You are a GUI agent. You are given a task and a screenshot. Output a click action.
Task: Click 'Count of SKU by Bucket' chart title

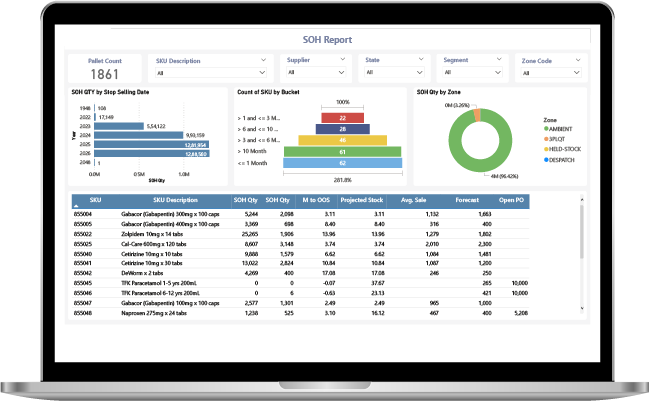268,92
